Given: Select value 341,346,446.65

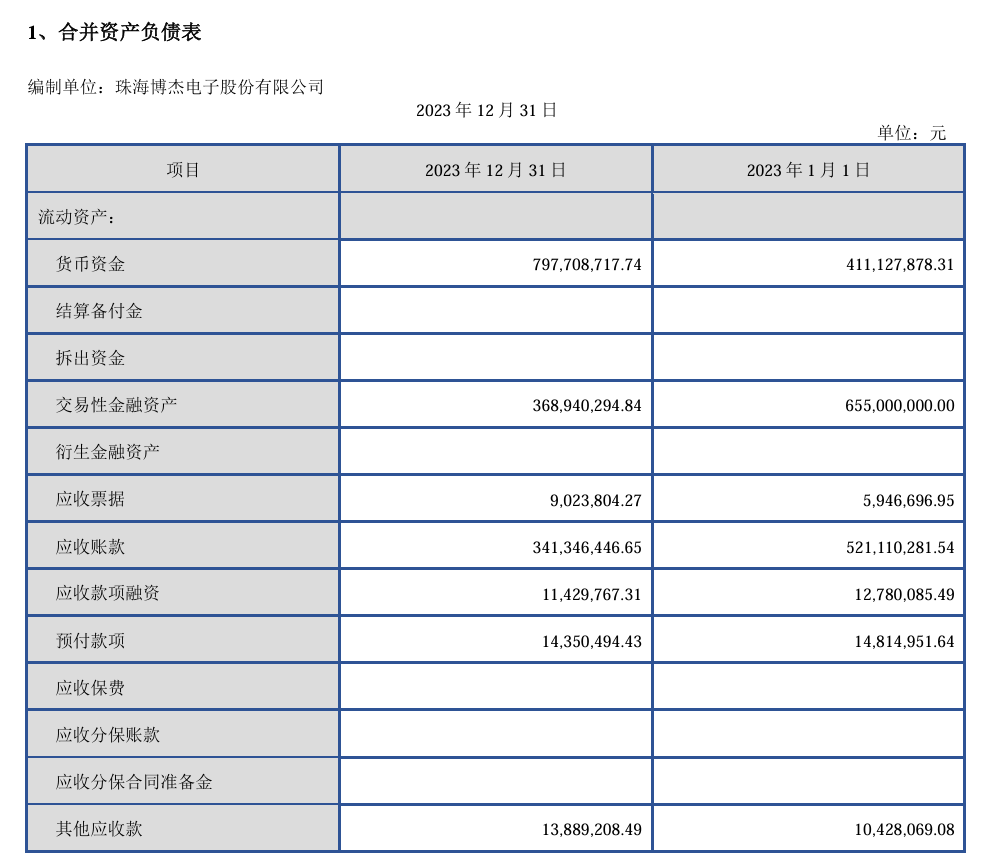Looking at the screenshot, I should [587, 547].
